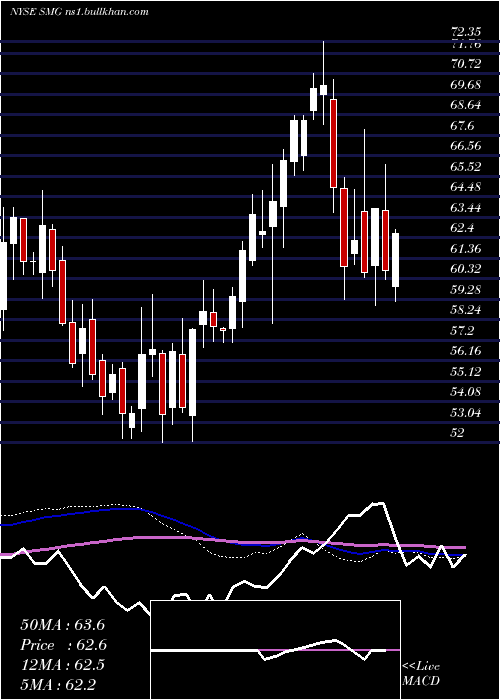Screen dimensions: 500x700
Task: Click the 67.6 price axis label
Action: 462,125
